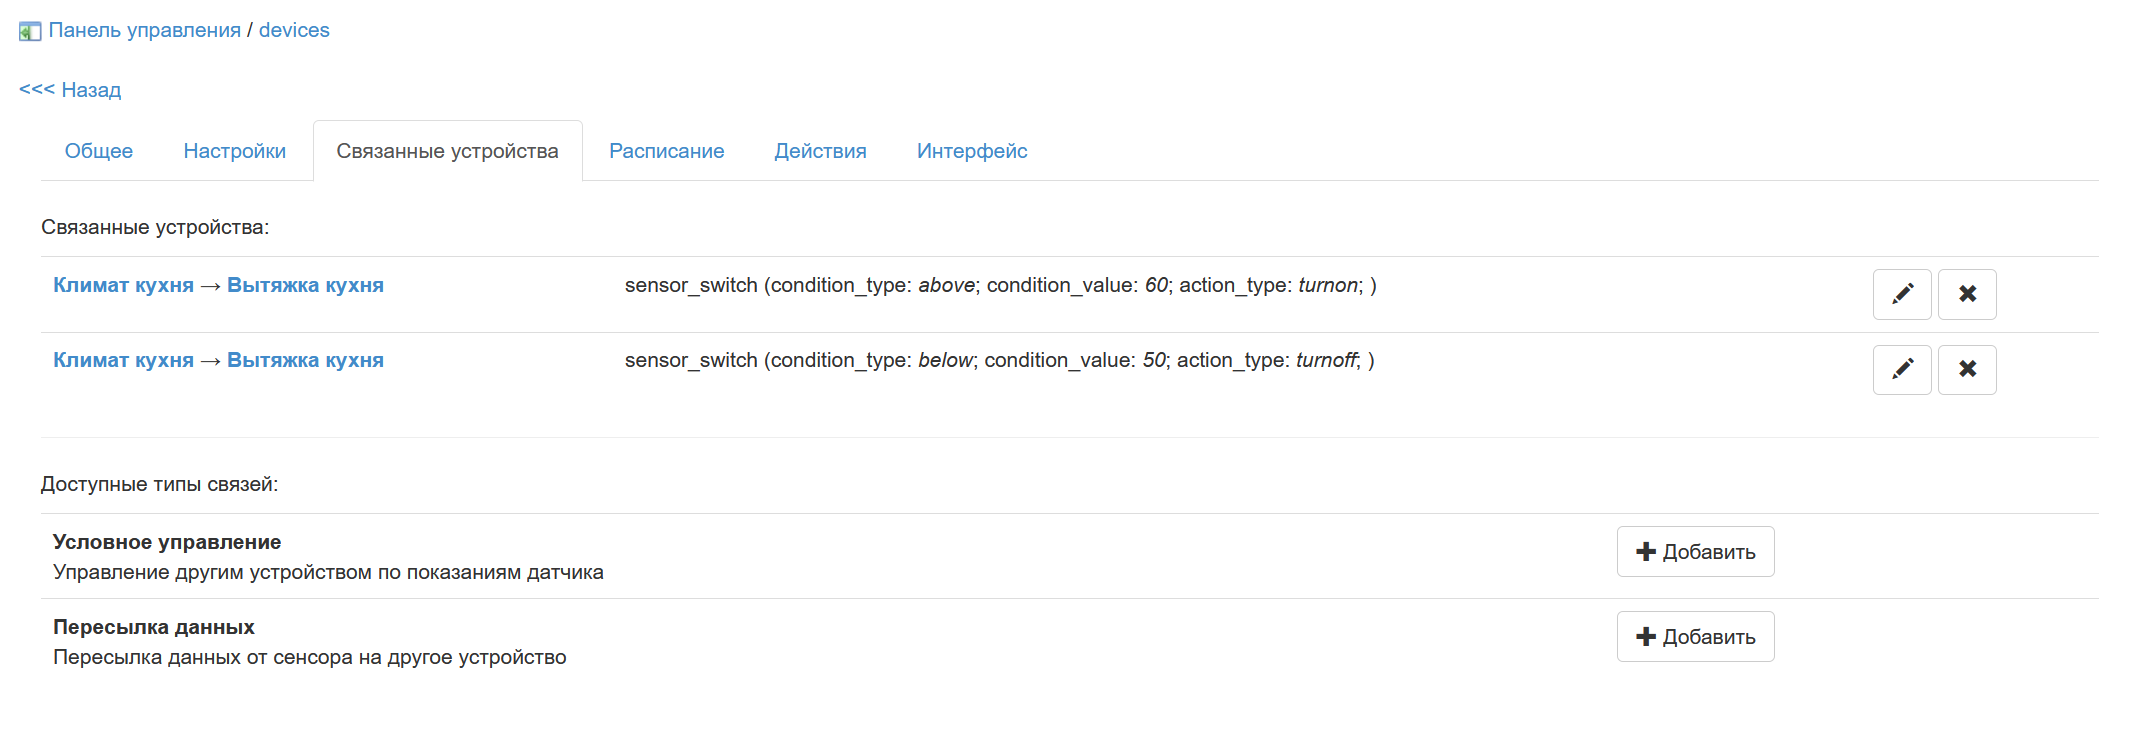Delete the second sensor_switch link (turnoff)
Viewport: 2131px width, 729px height.
1966,369
